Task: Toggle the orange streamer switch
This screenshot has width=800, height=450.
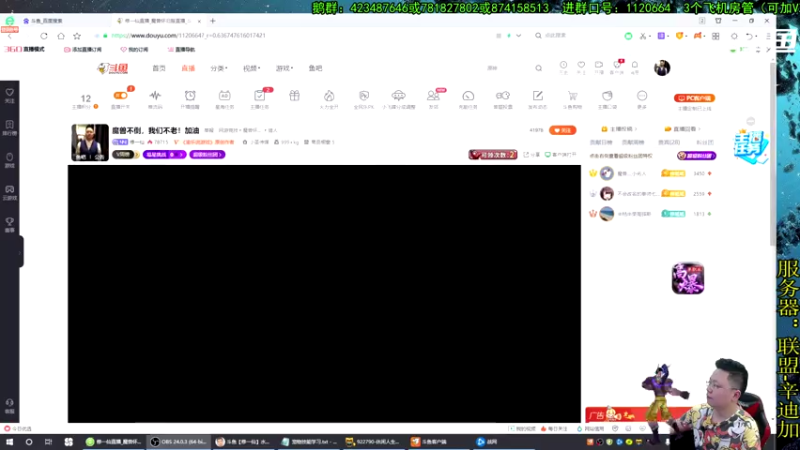Action: pyautogui.click(x=120, y=95)
